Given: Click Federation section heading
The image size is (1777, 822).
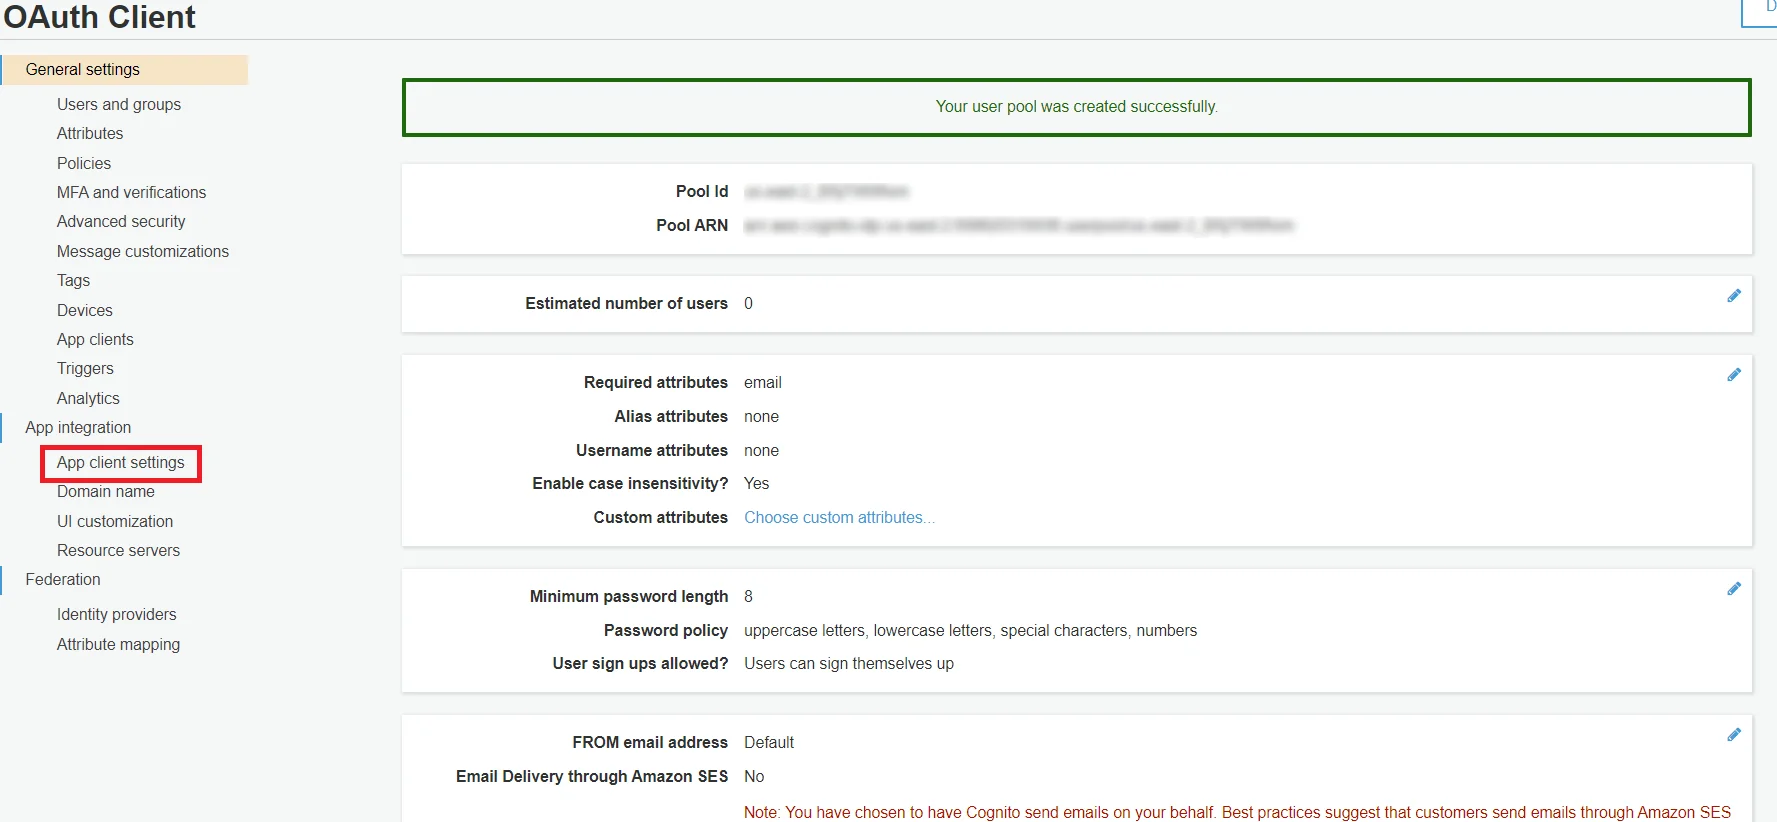Looking at the screenshot, I should click(63, 579).
